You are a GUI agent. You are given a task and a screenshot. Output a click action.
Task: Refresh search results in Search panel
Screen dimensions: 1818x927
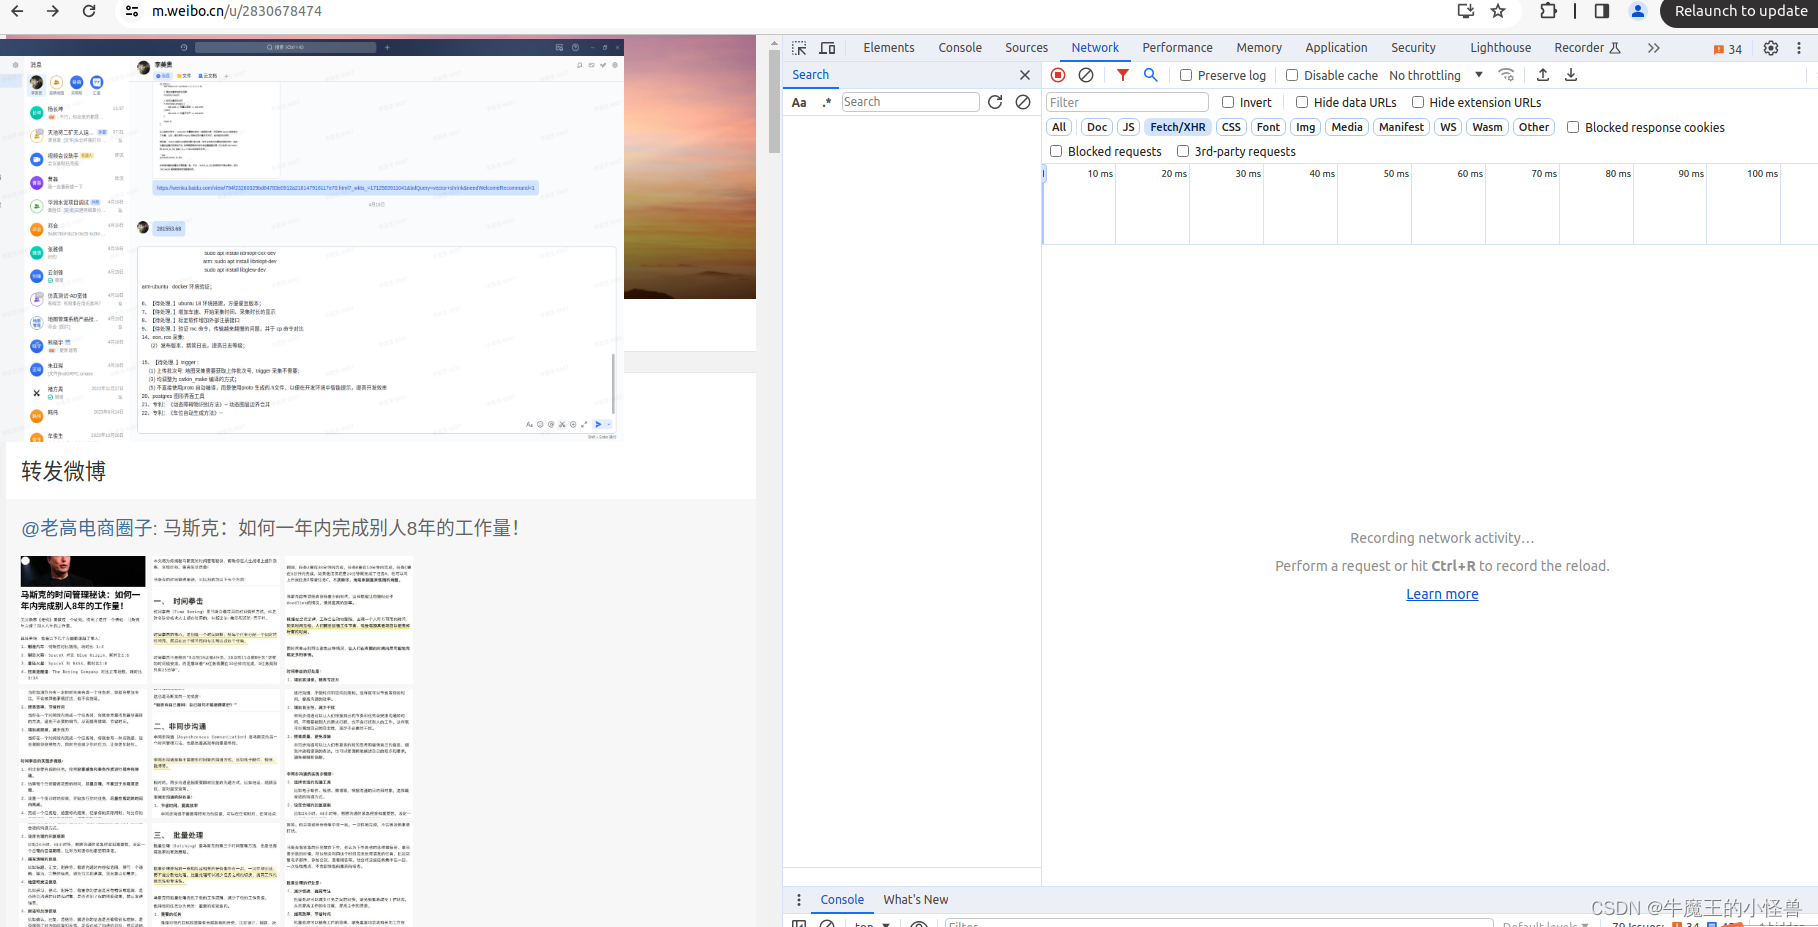click(x=995, y=102)
